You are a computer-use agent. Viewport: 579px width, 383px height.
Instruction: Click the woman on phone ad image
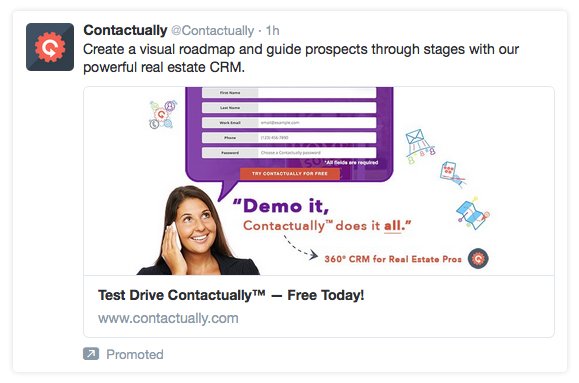coord(198,230)
